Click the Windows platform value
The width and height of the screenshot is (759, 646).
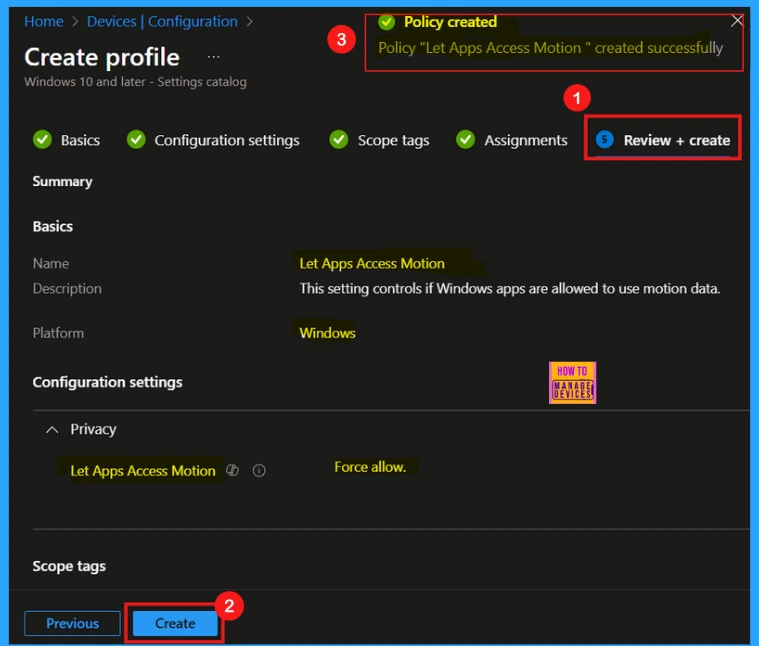point(327,333)
